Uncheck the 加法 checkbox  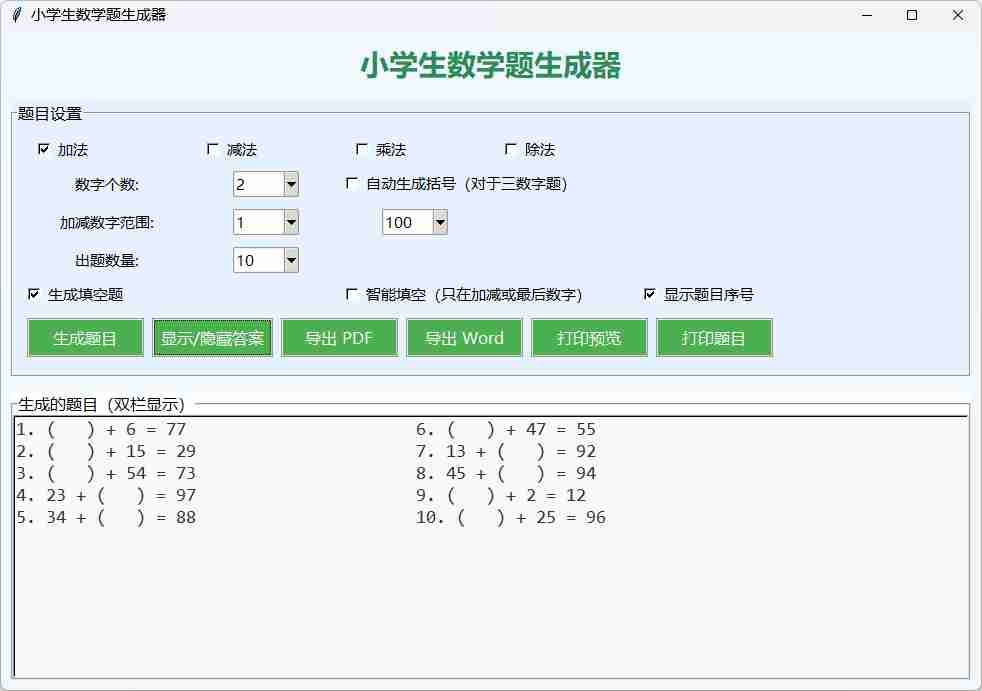pos(43,149)
